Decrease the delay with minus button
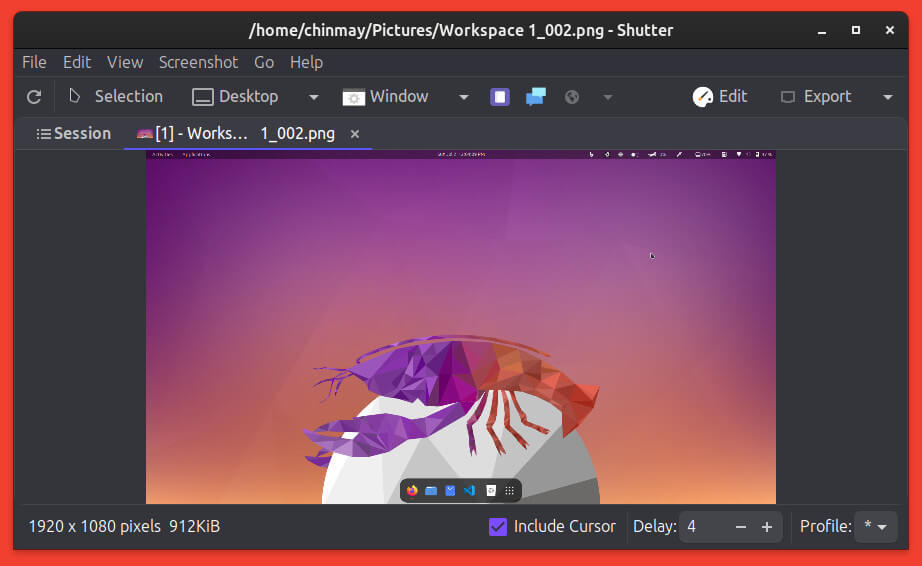Image resolution: width=922 pixels, height=566 pixels. coord(740,527)
